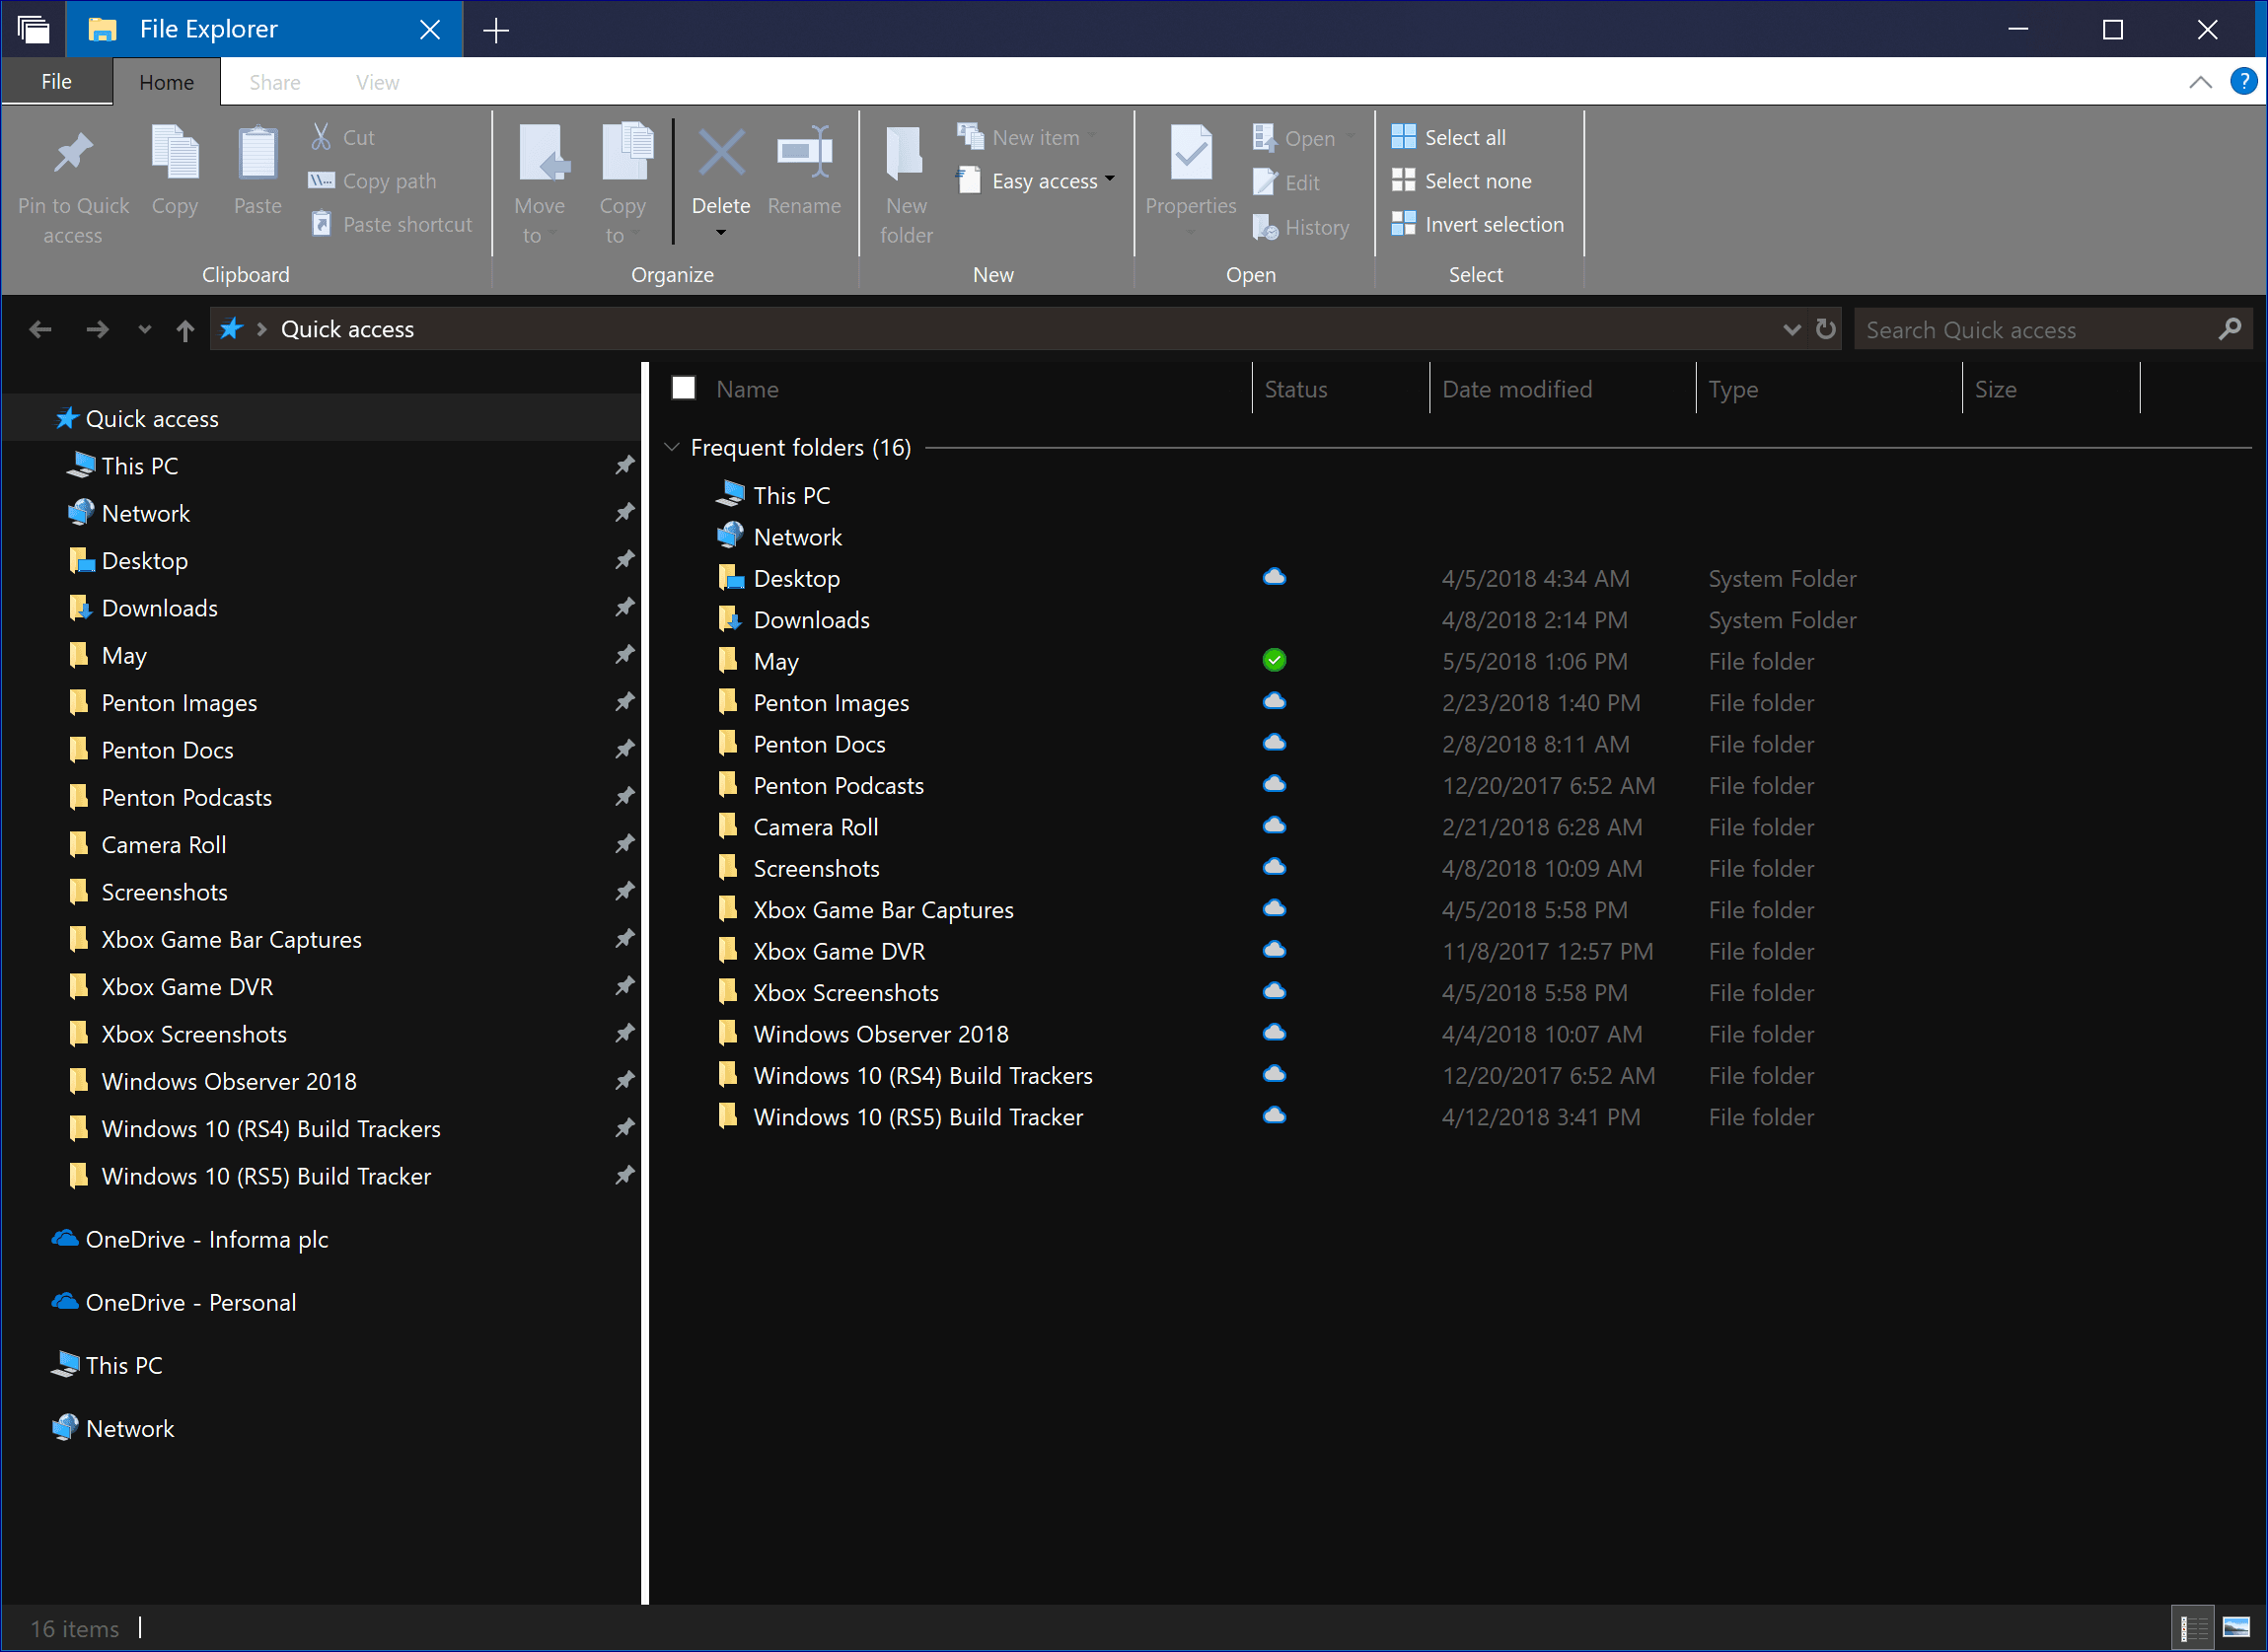This screenshot has height=1652, width=2268.
Task: Open the help question mark icon
Action: pyautogui.click(x=2243, y=82)
